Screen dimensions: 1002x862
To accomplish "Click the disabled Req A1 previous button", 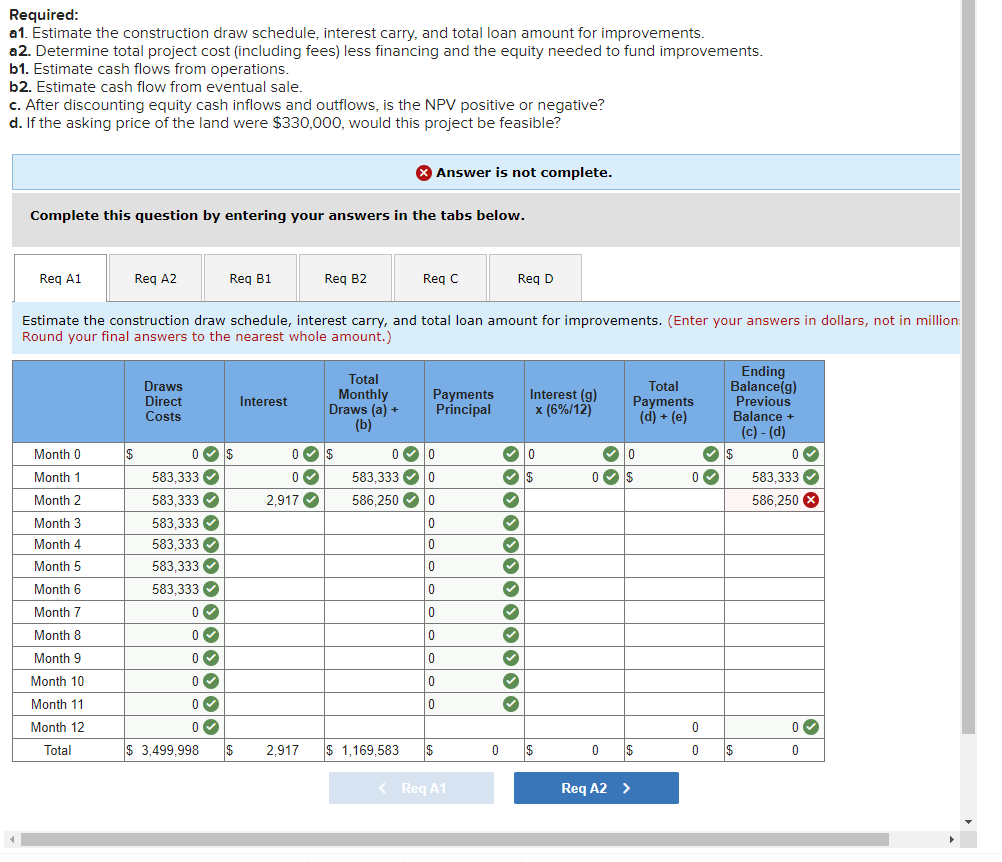I will point(412,788).
